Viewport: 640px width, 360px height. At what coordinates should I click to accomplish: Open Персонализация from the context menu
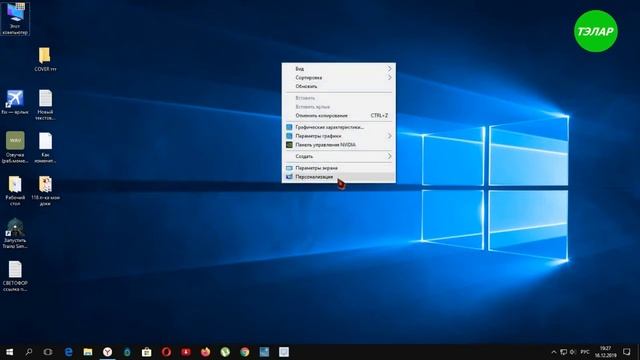(338, 177)
